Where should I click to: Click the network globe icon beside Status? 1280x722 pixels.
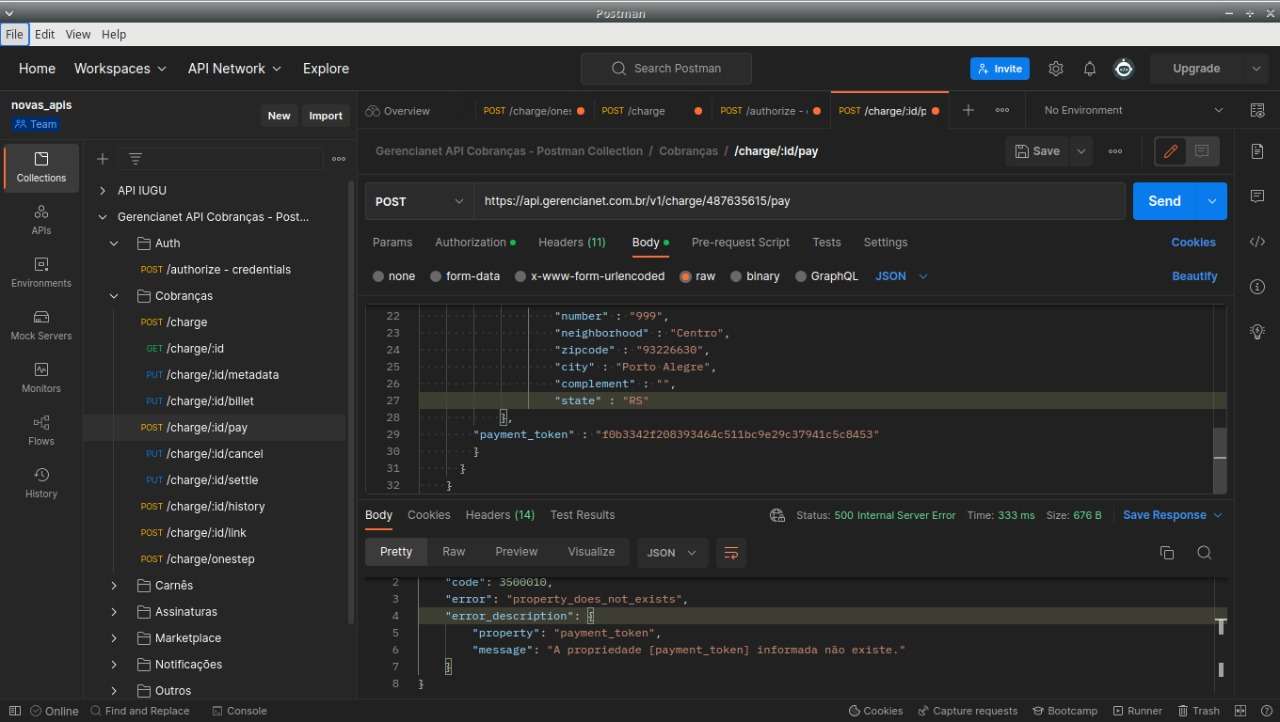point(777,515)
